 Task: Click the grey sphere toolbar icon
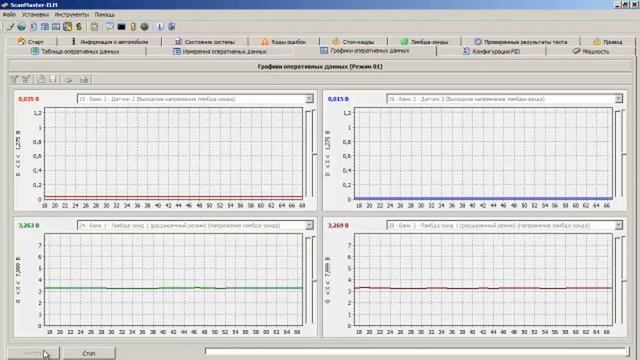click(144, 27)
